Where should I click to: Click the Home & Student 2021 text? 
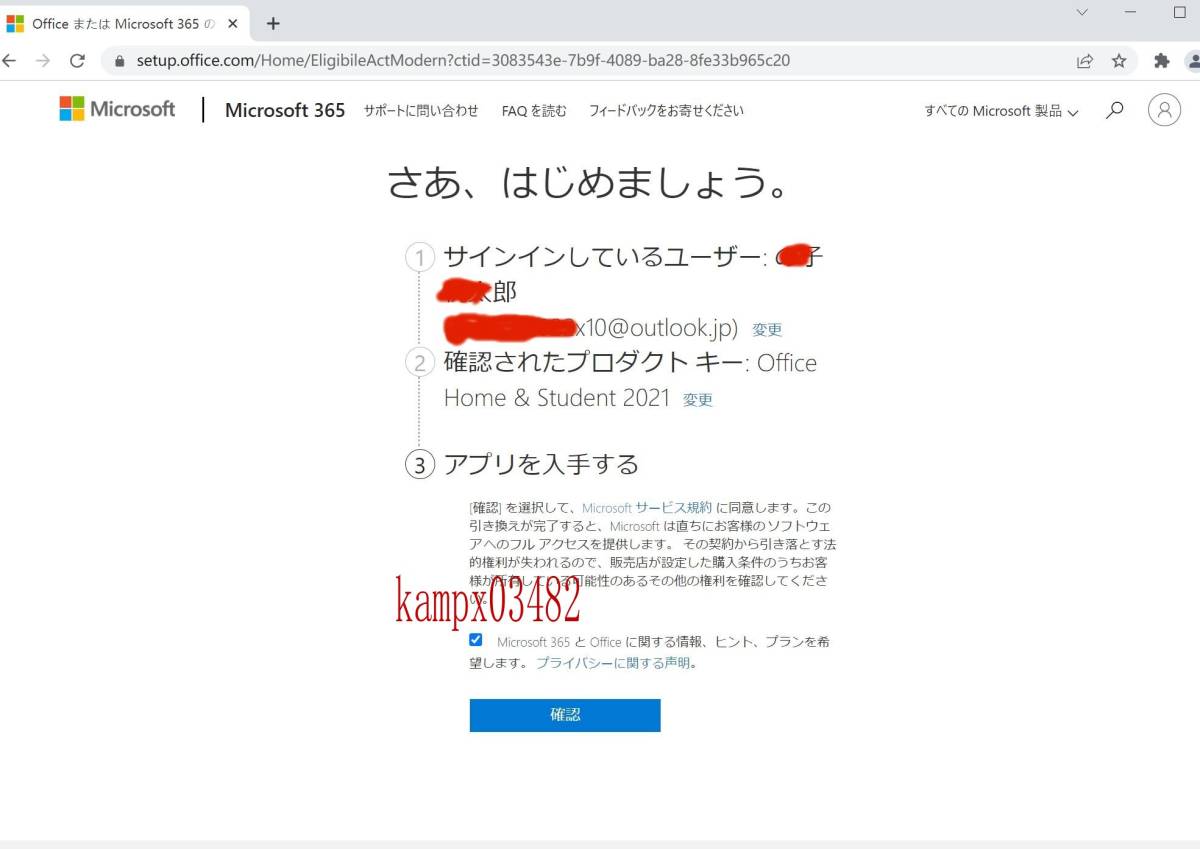click(557, 398)
